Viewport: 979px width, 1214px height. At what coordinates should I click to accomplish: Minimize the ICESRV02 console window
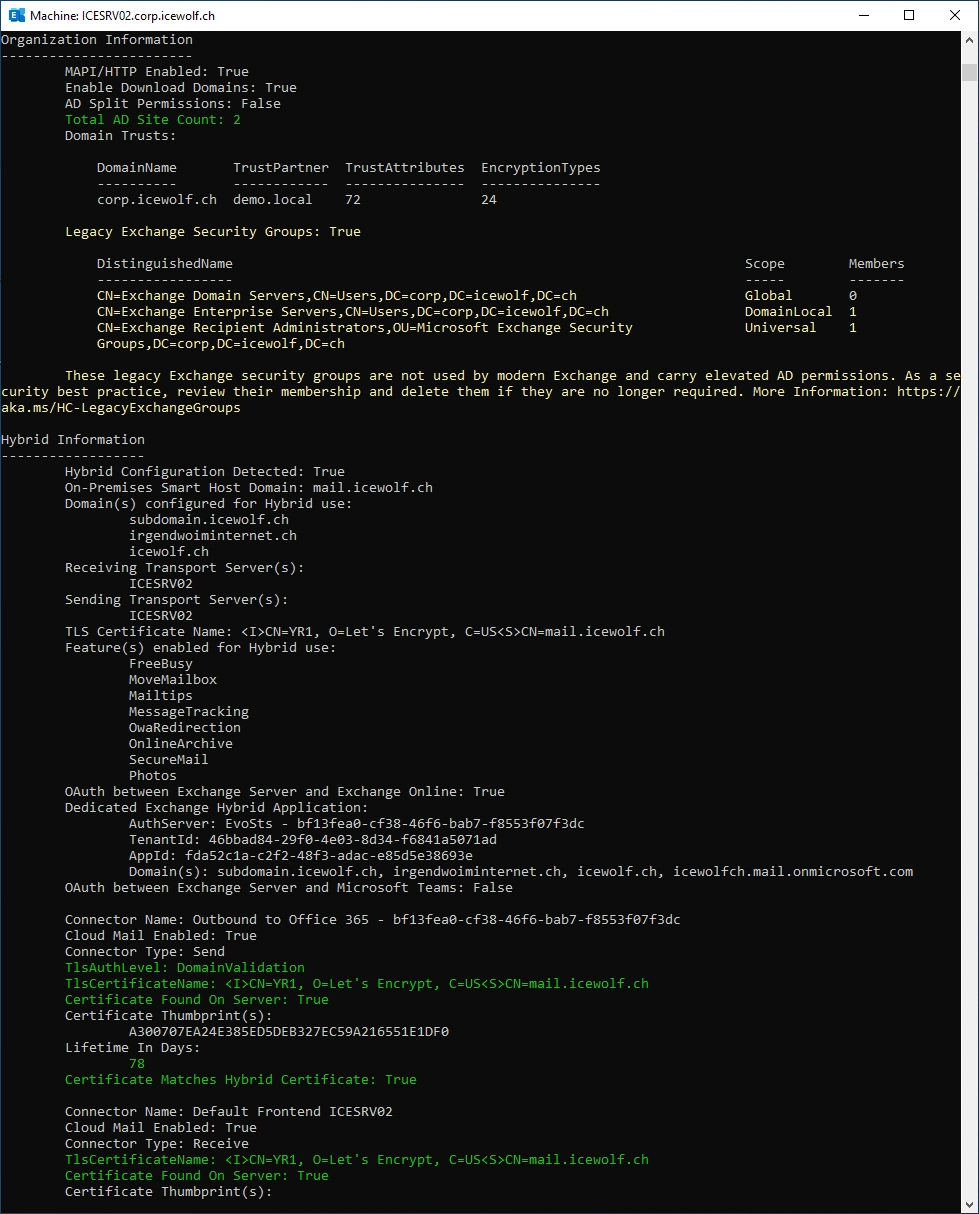[862, 15]
